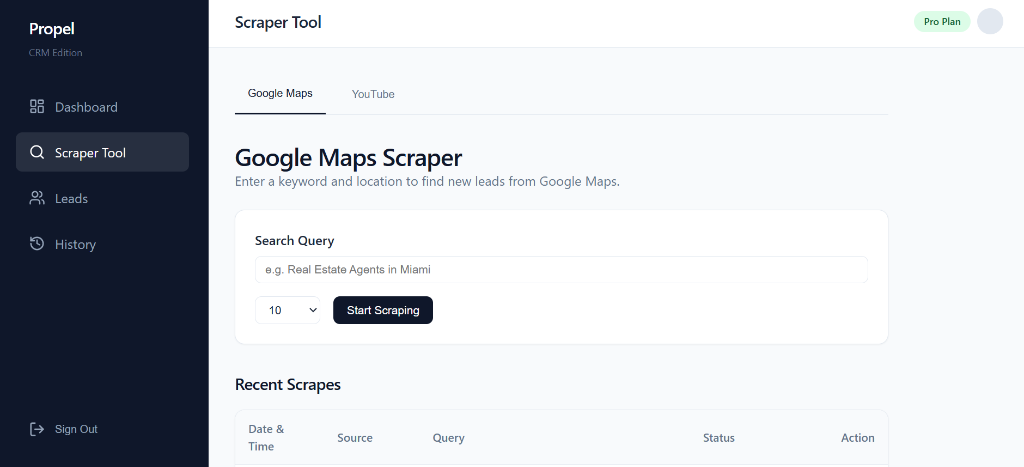Image resolution: width=1024 pixels, height=467 pixels.
Task: Click the Pro Plan badge
Action: (x=941, y=22)
